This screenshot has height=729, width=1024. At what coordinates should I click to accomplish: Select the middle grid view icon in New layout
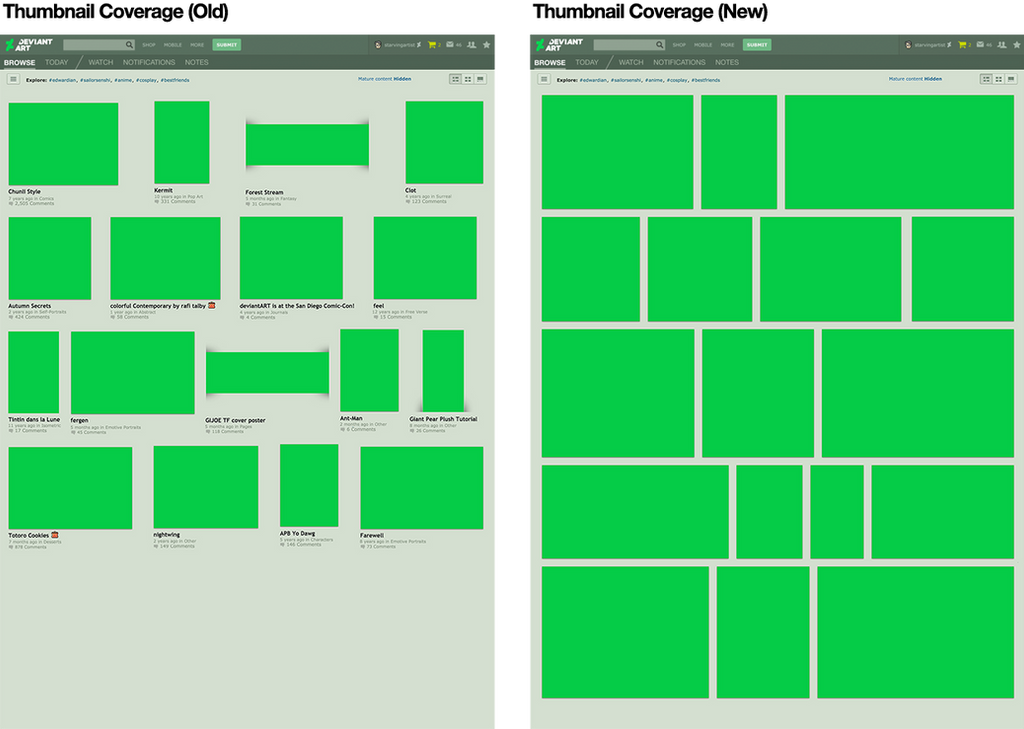coord(998,79)
